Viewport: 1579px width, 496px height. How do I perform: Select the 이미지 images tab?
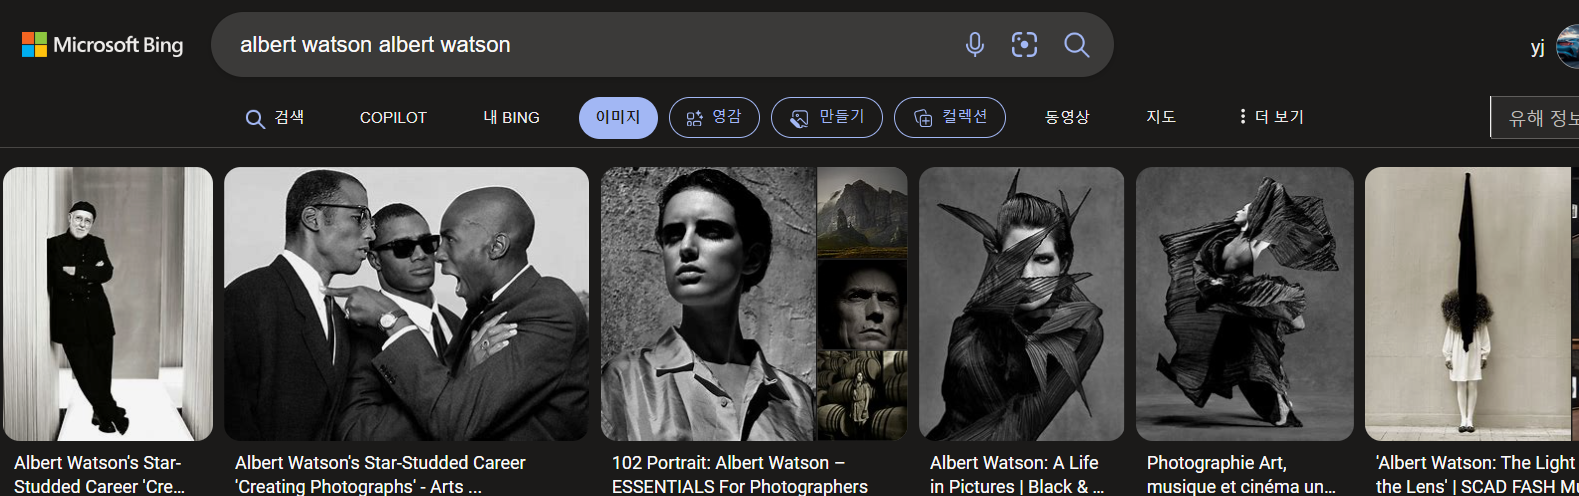coord(618,118)
